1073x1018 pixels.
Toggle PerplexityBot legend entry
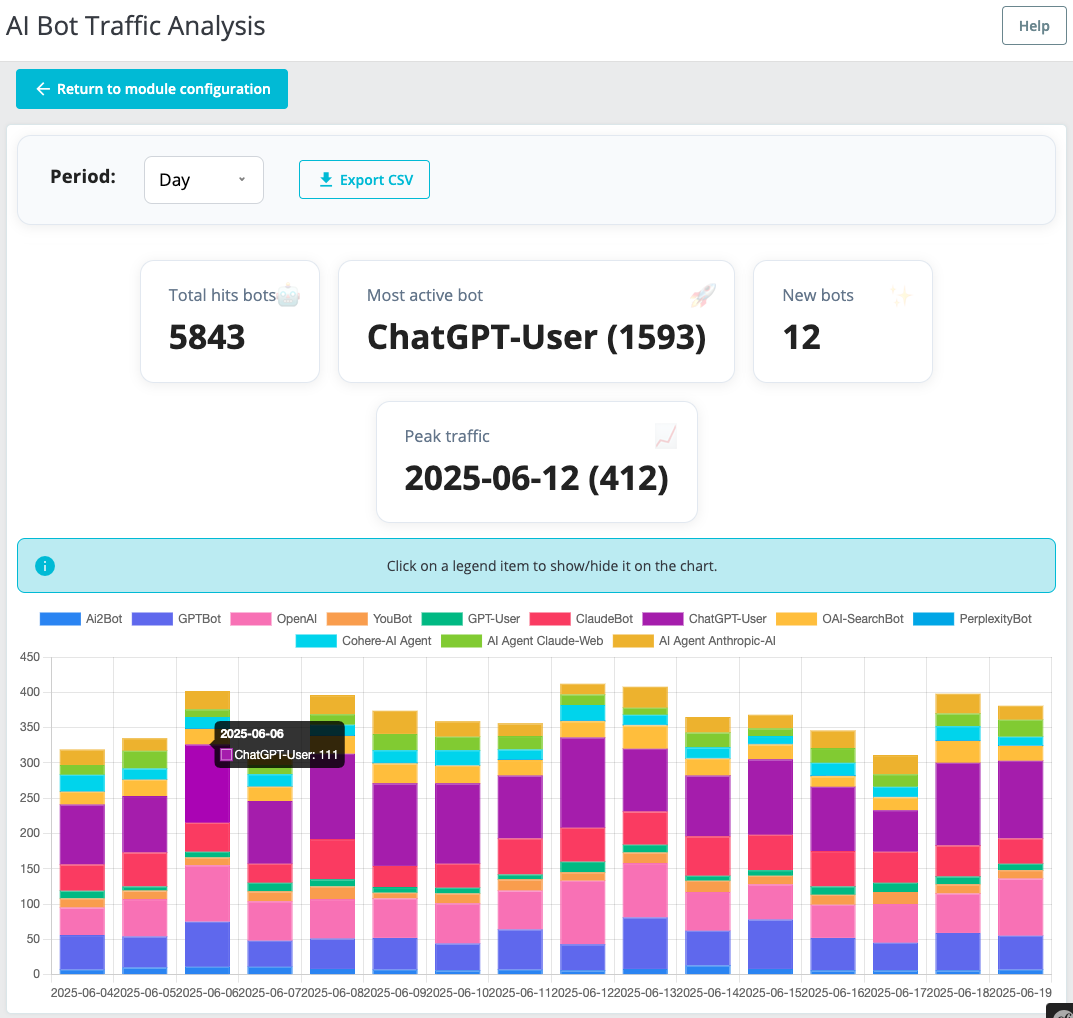(x=972, y=619)
